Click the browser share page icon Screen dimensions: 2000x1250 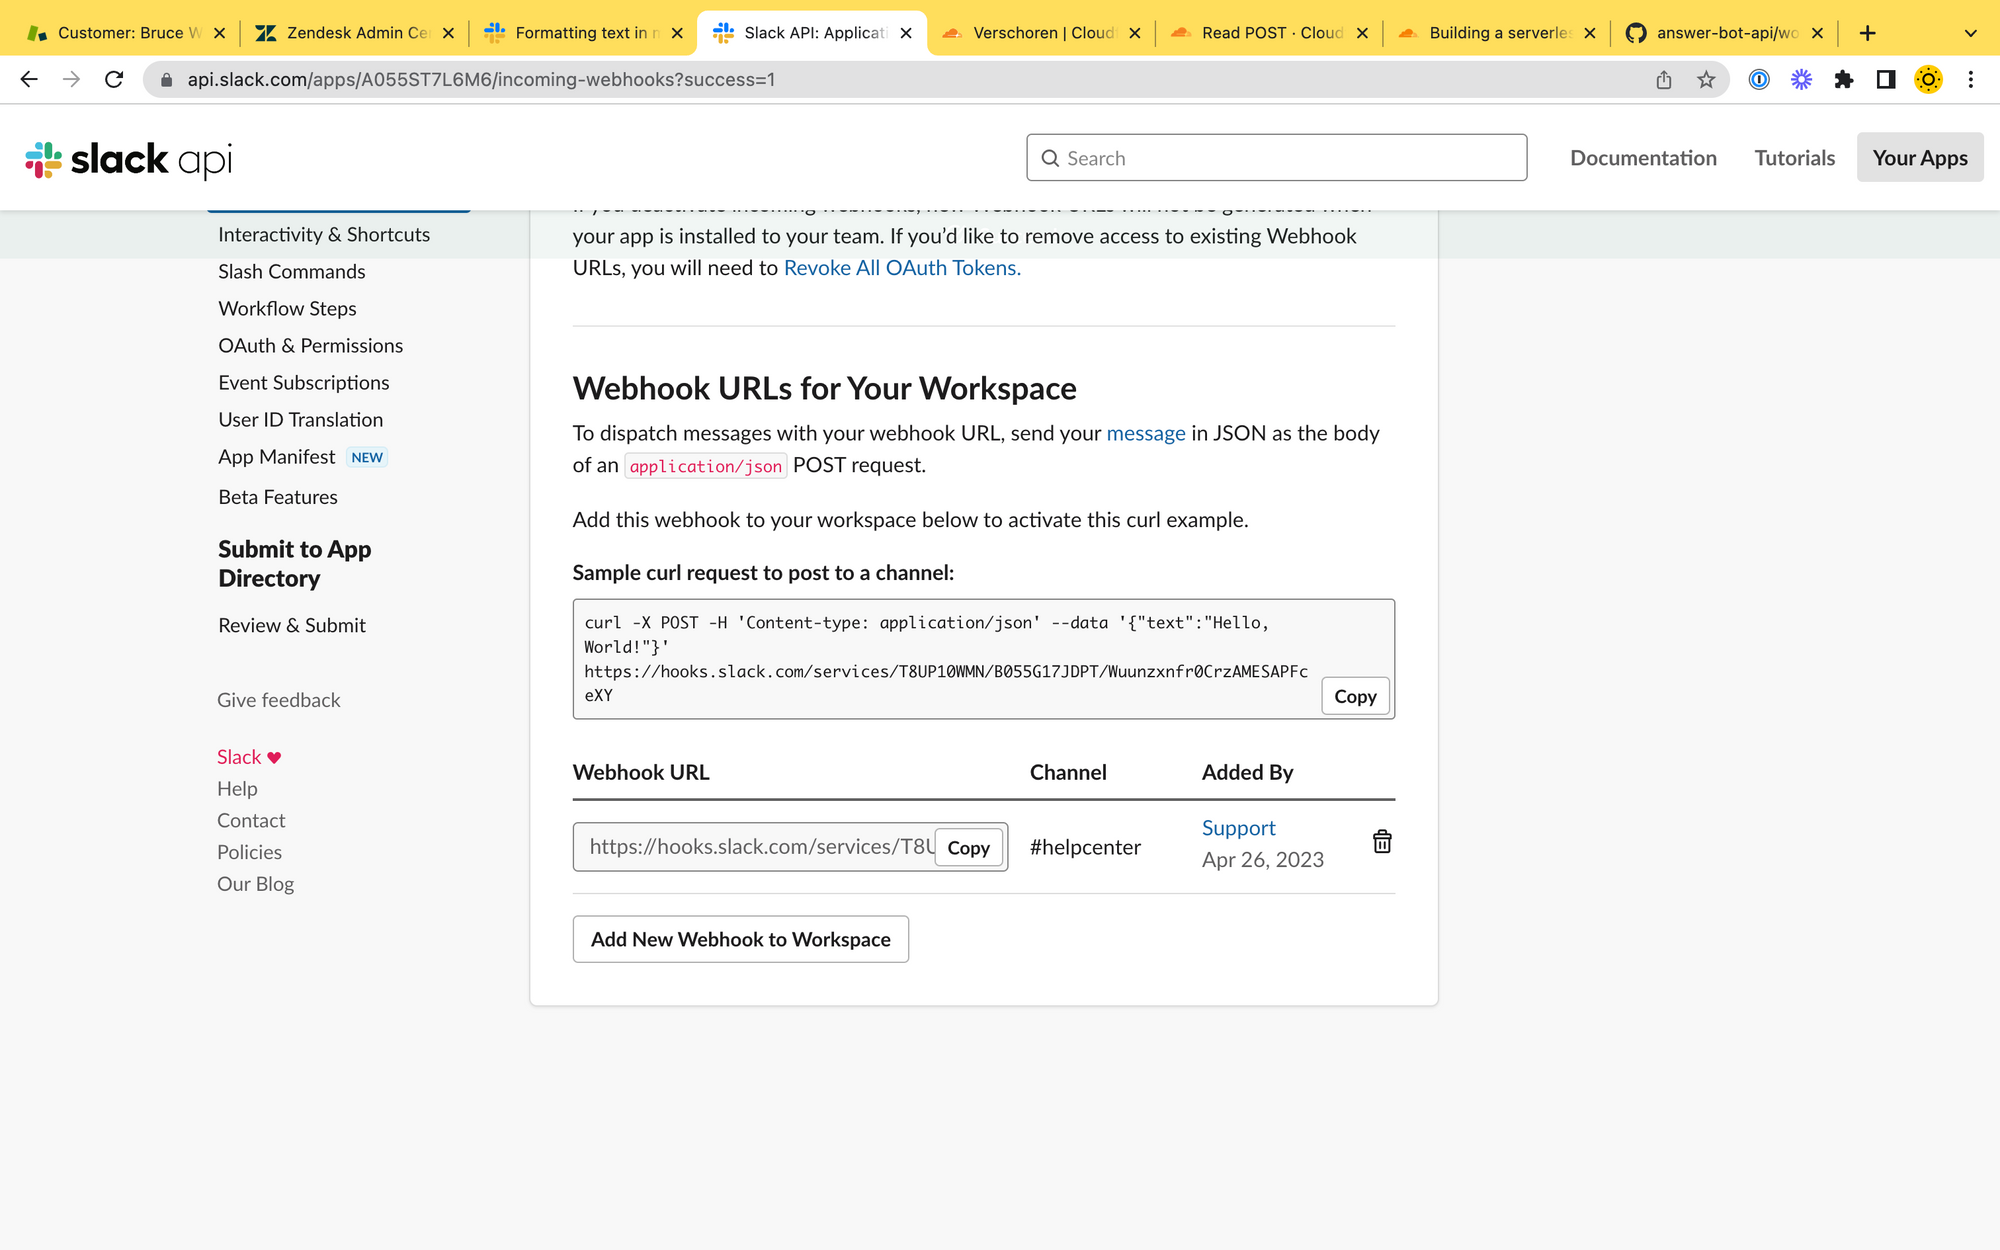click(x=1664, y=80)
